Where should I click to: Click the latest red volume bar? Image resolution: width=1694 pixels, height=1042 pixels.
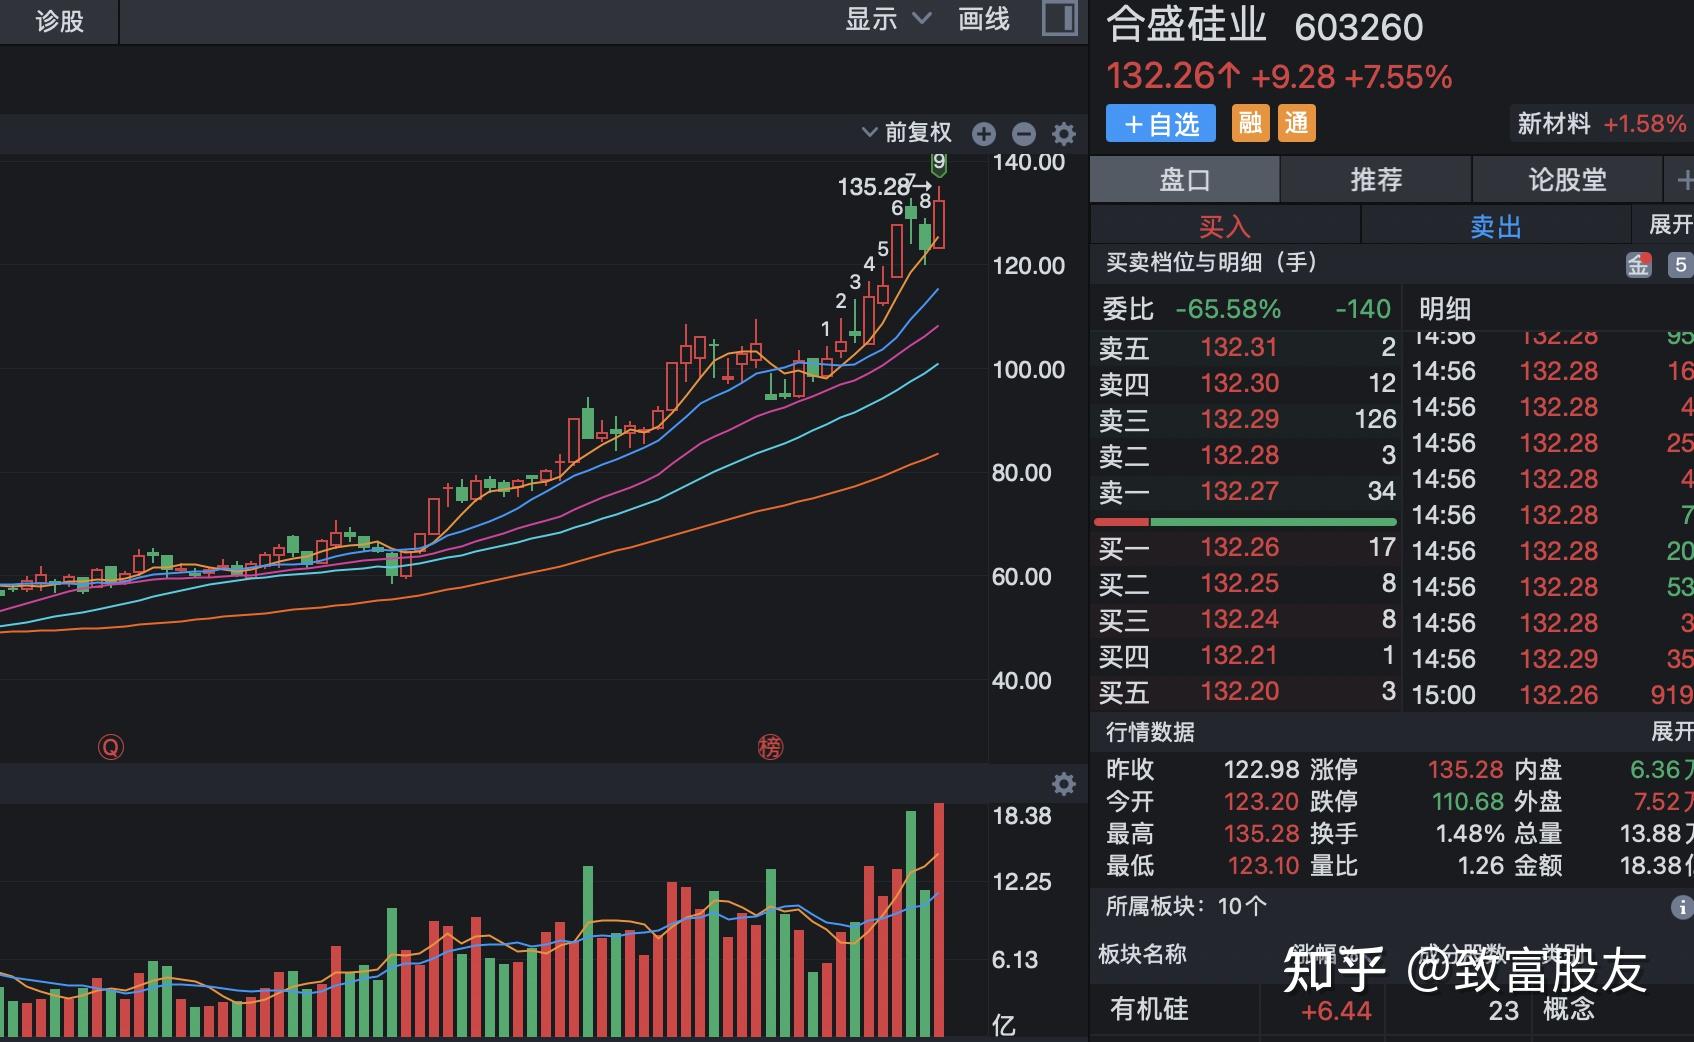[x=939, y=920]
